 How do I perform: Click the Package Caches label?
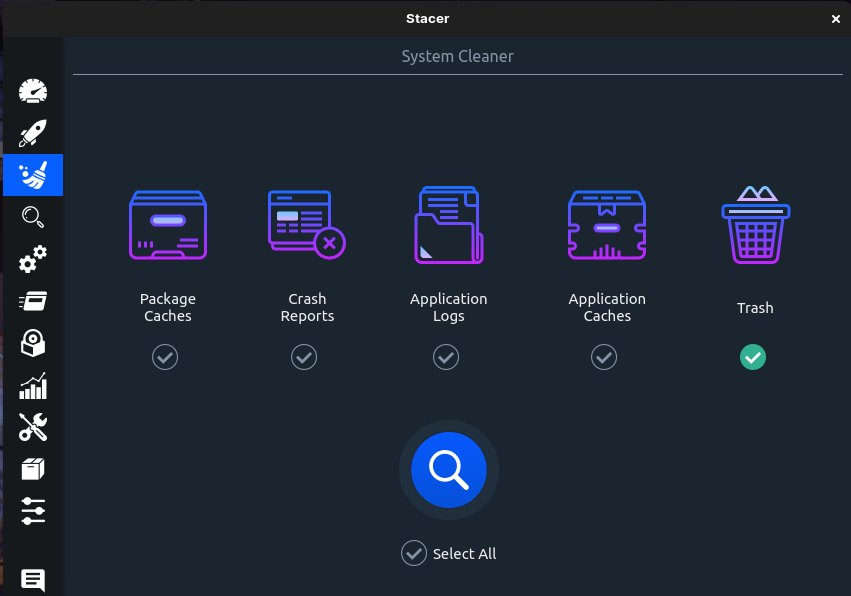click(168, 307)
